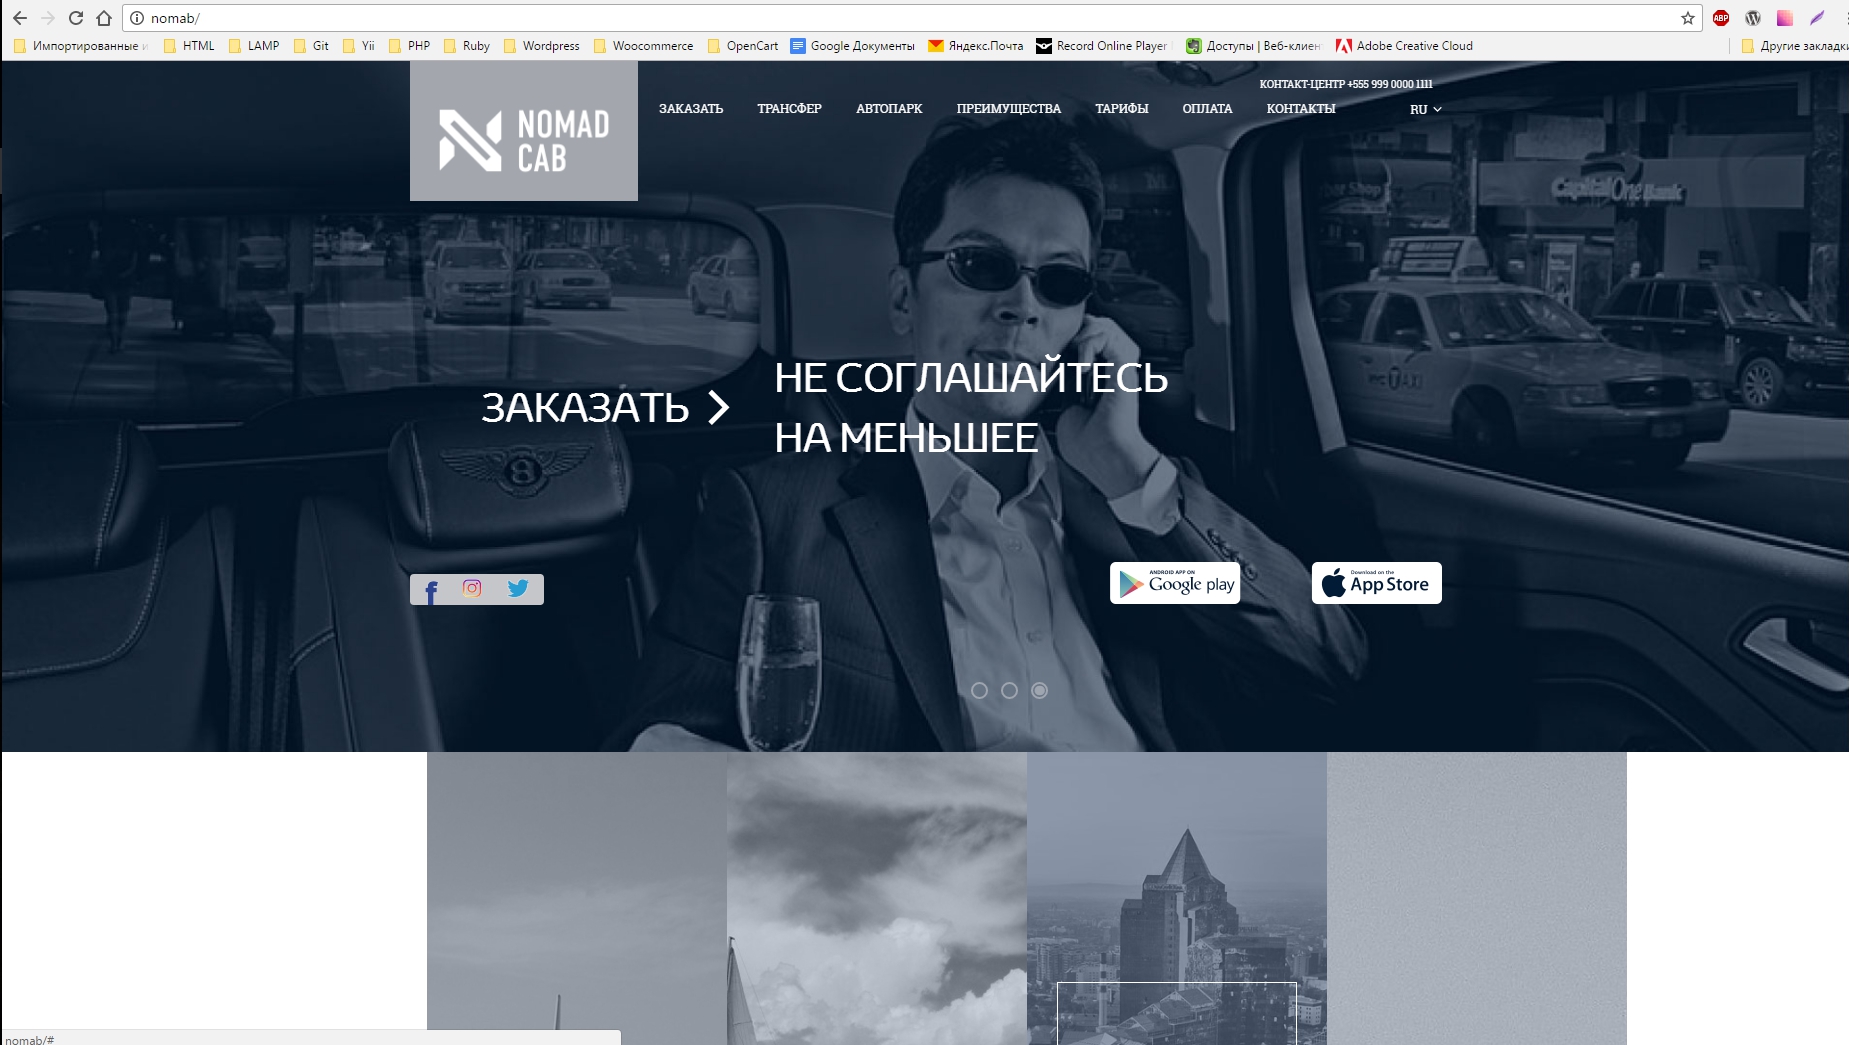Viewport: 1849px width, 1045px height.
Task: Expand the Wordpress bookmark folder
Action: (x=542, y=46)
